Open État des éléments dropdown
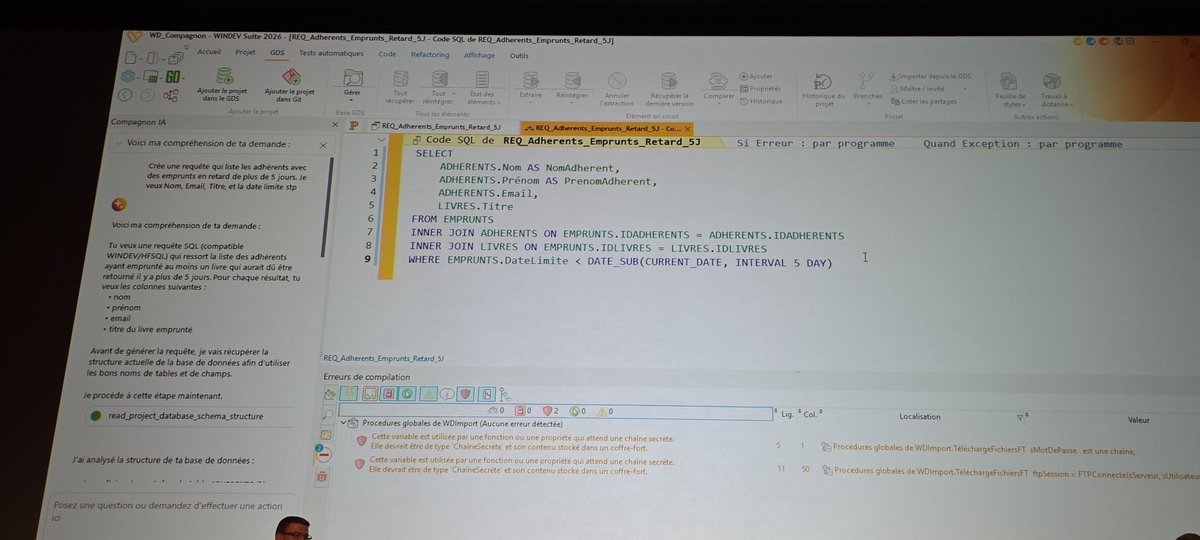 482,88
